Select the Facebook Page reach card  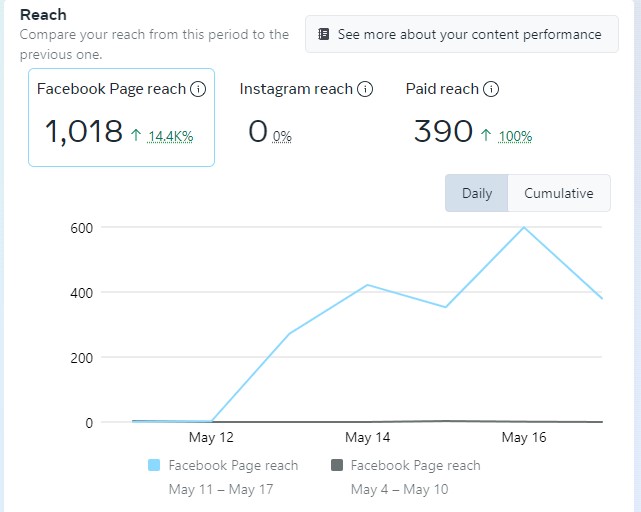click(121, 117)
